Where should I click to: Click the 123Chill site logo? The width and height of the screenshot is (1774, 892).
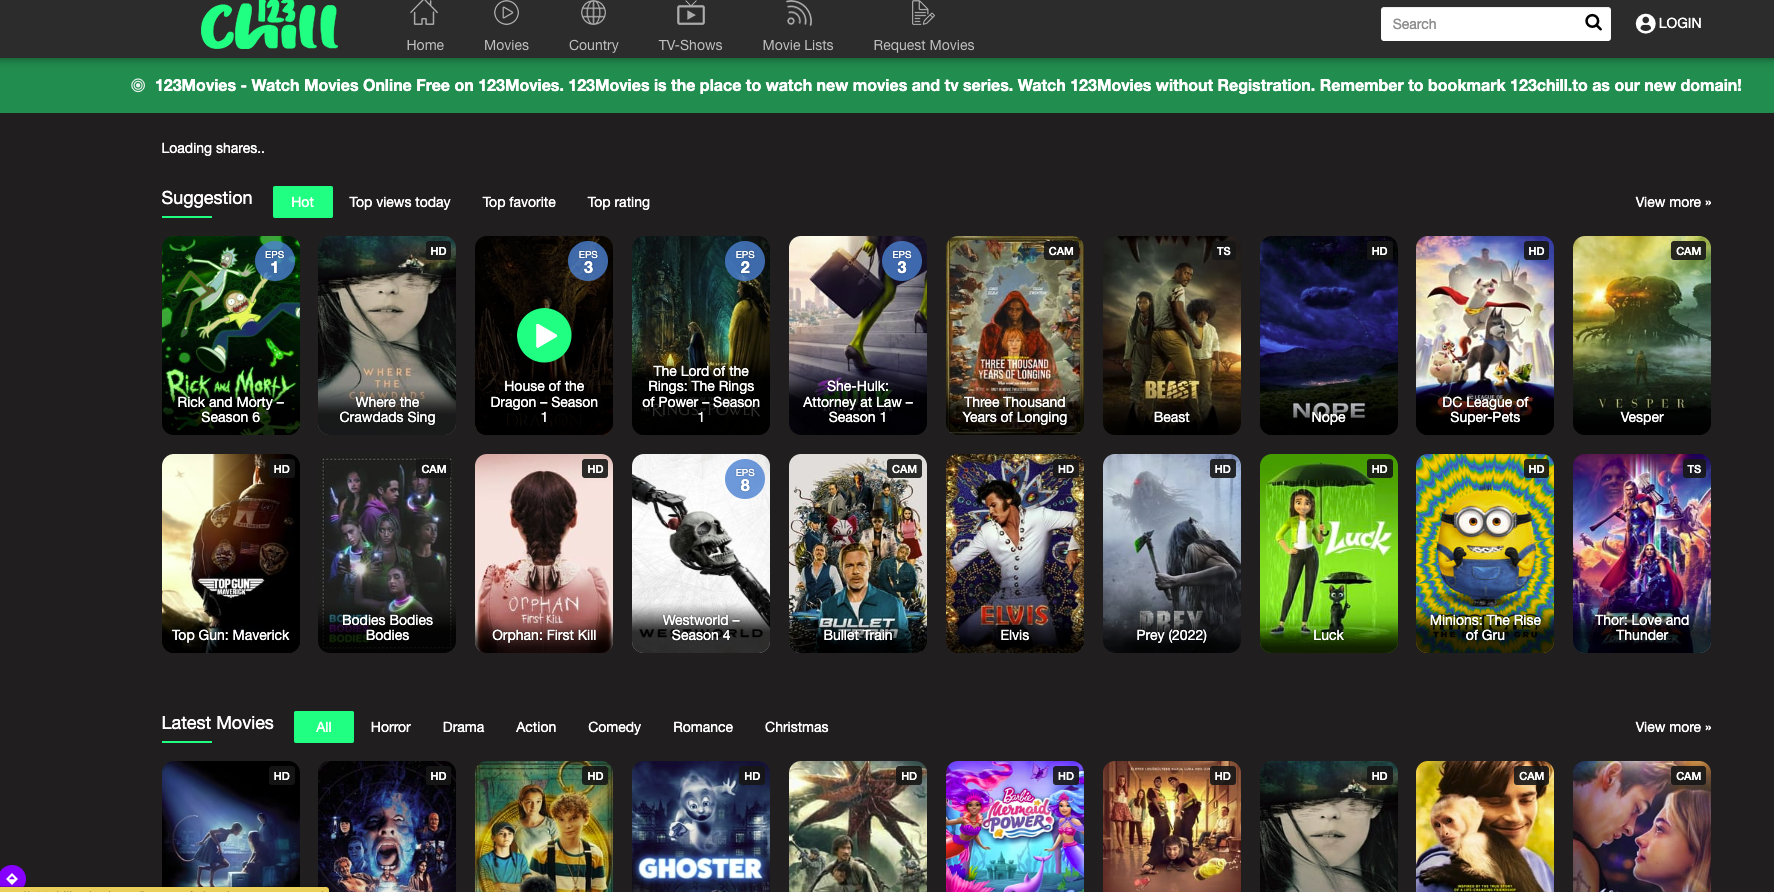click(269, 25)
